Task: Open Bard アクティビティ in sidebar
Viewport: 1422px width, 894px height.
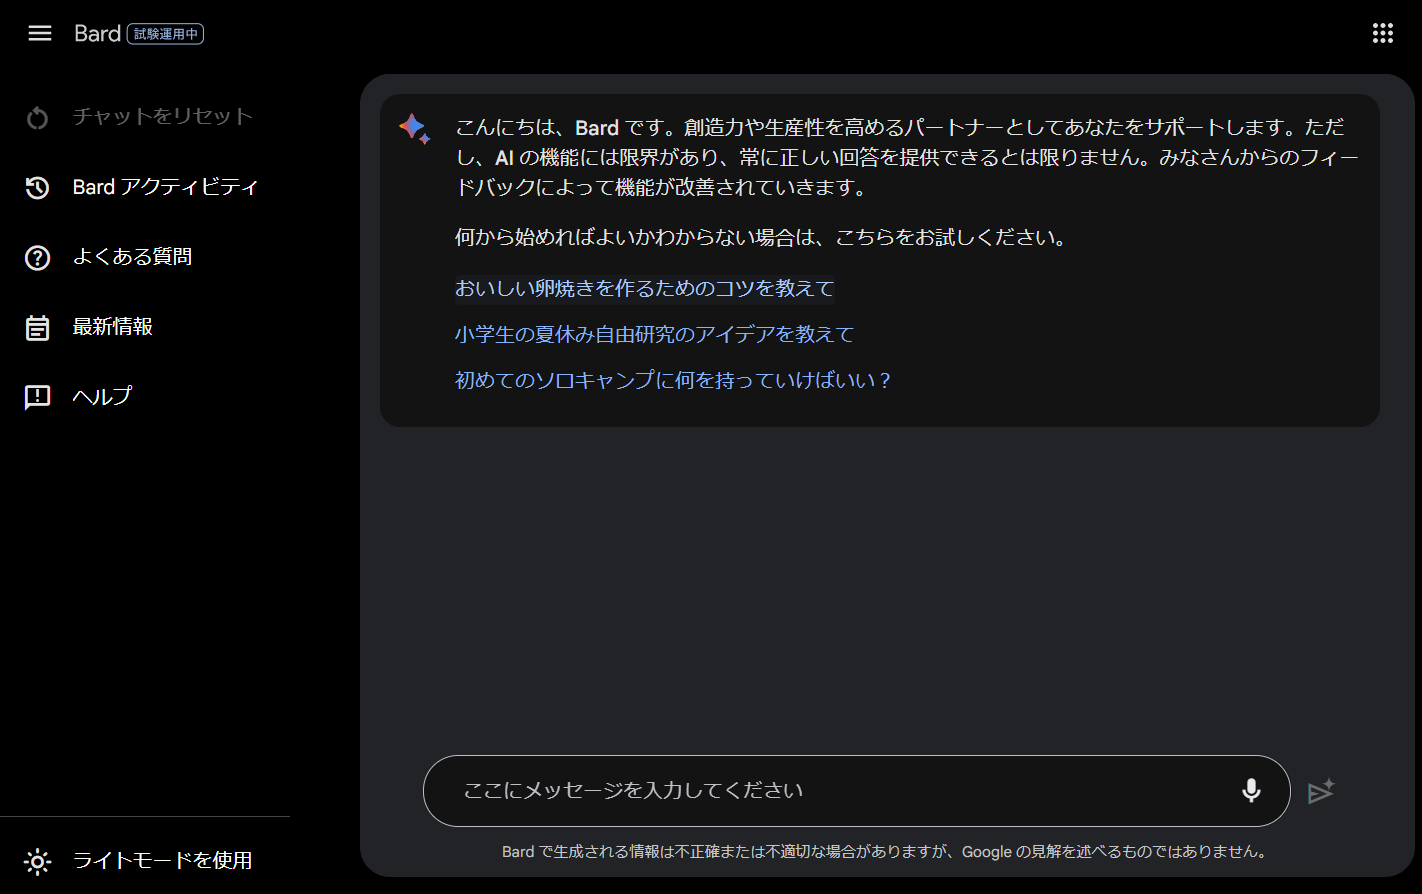Action: pos(166,187)
